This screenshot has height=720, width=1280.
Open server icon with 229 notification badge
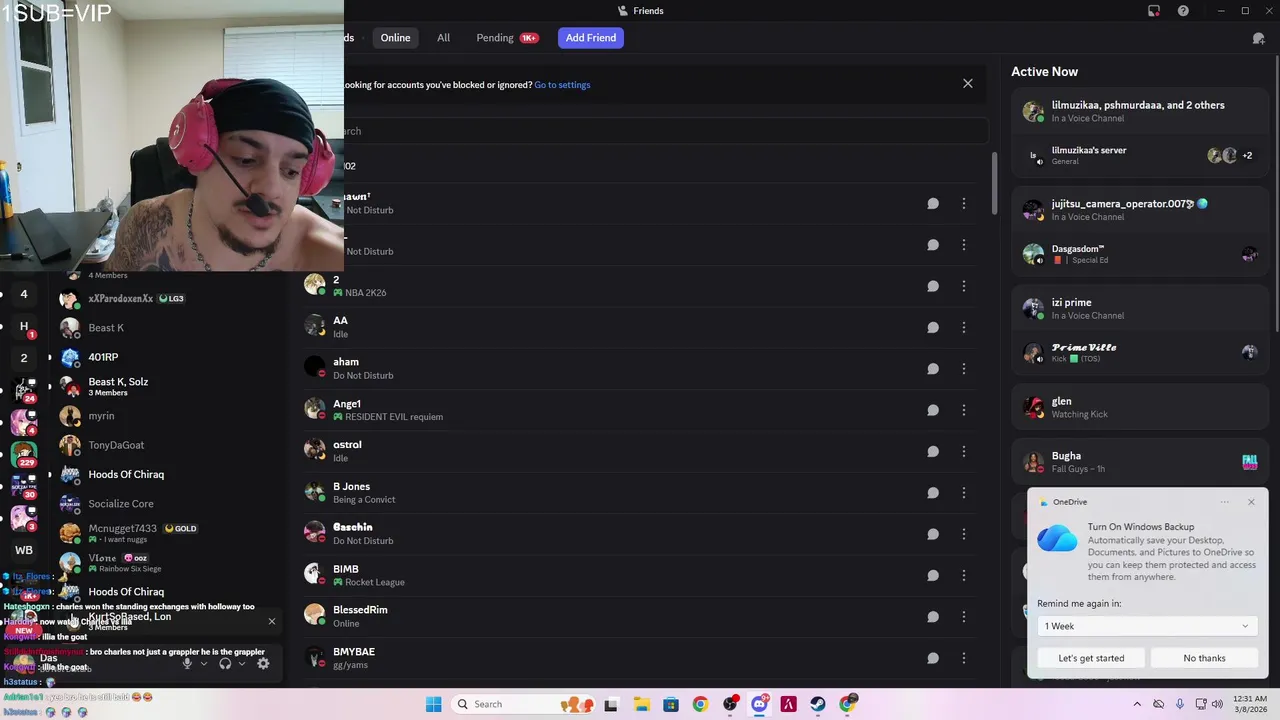pos(24,453)
